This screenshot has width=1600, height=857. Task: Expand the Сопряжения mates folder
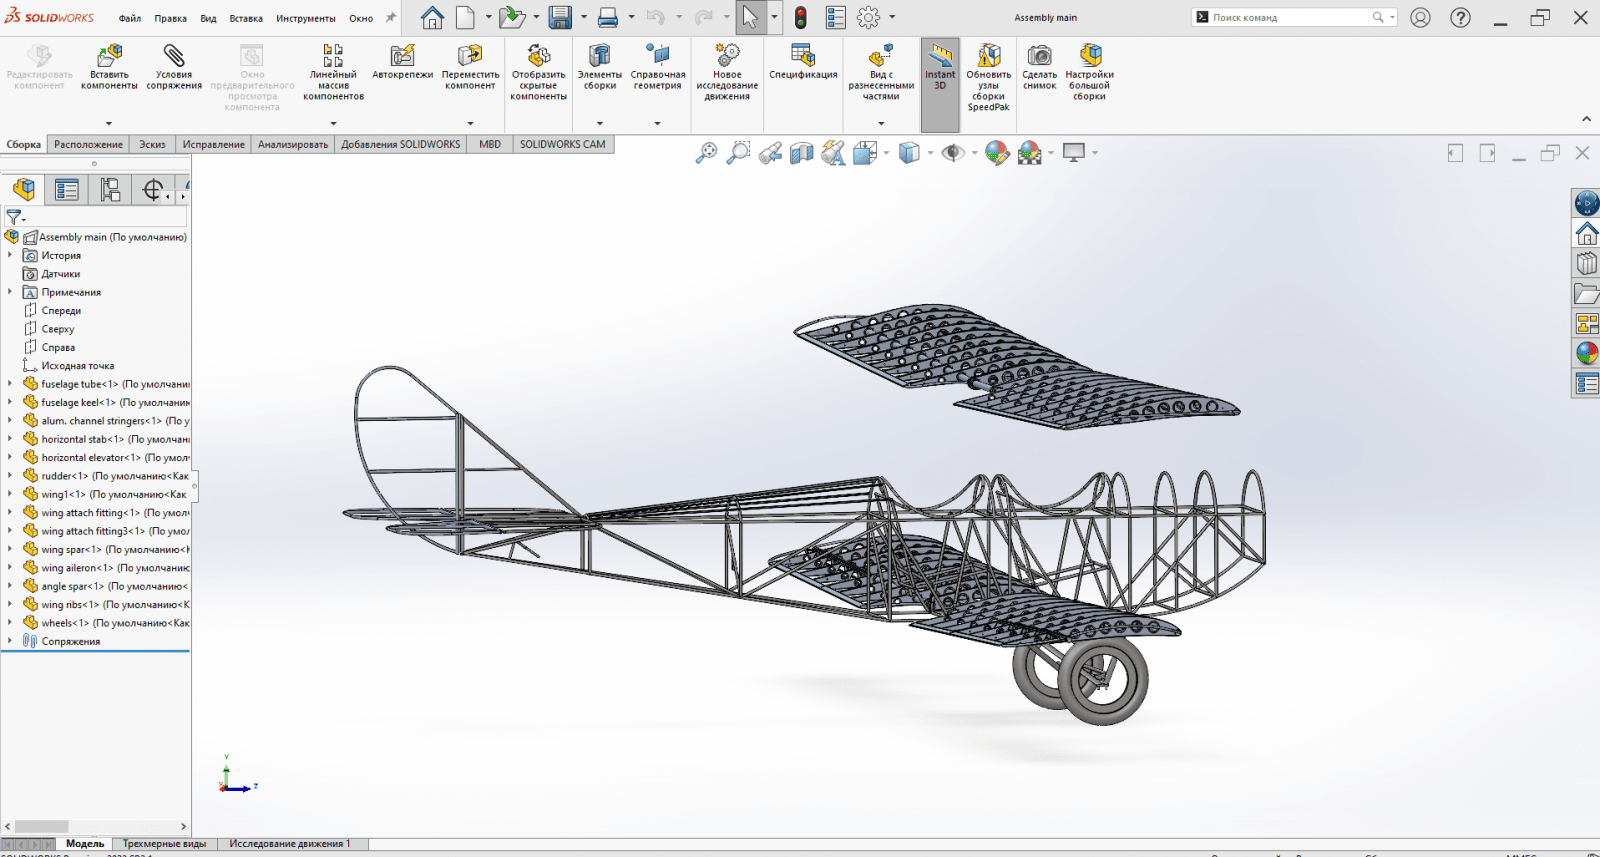tap(10, 641)
